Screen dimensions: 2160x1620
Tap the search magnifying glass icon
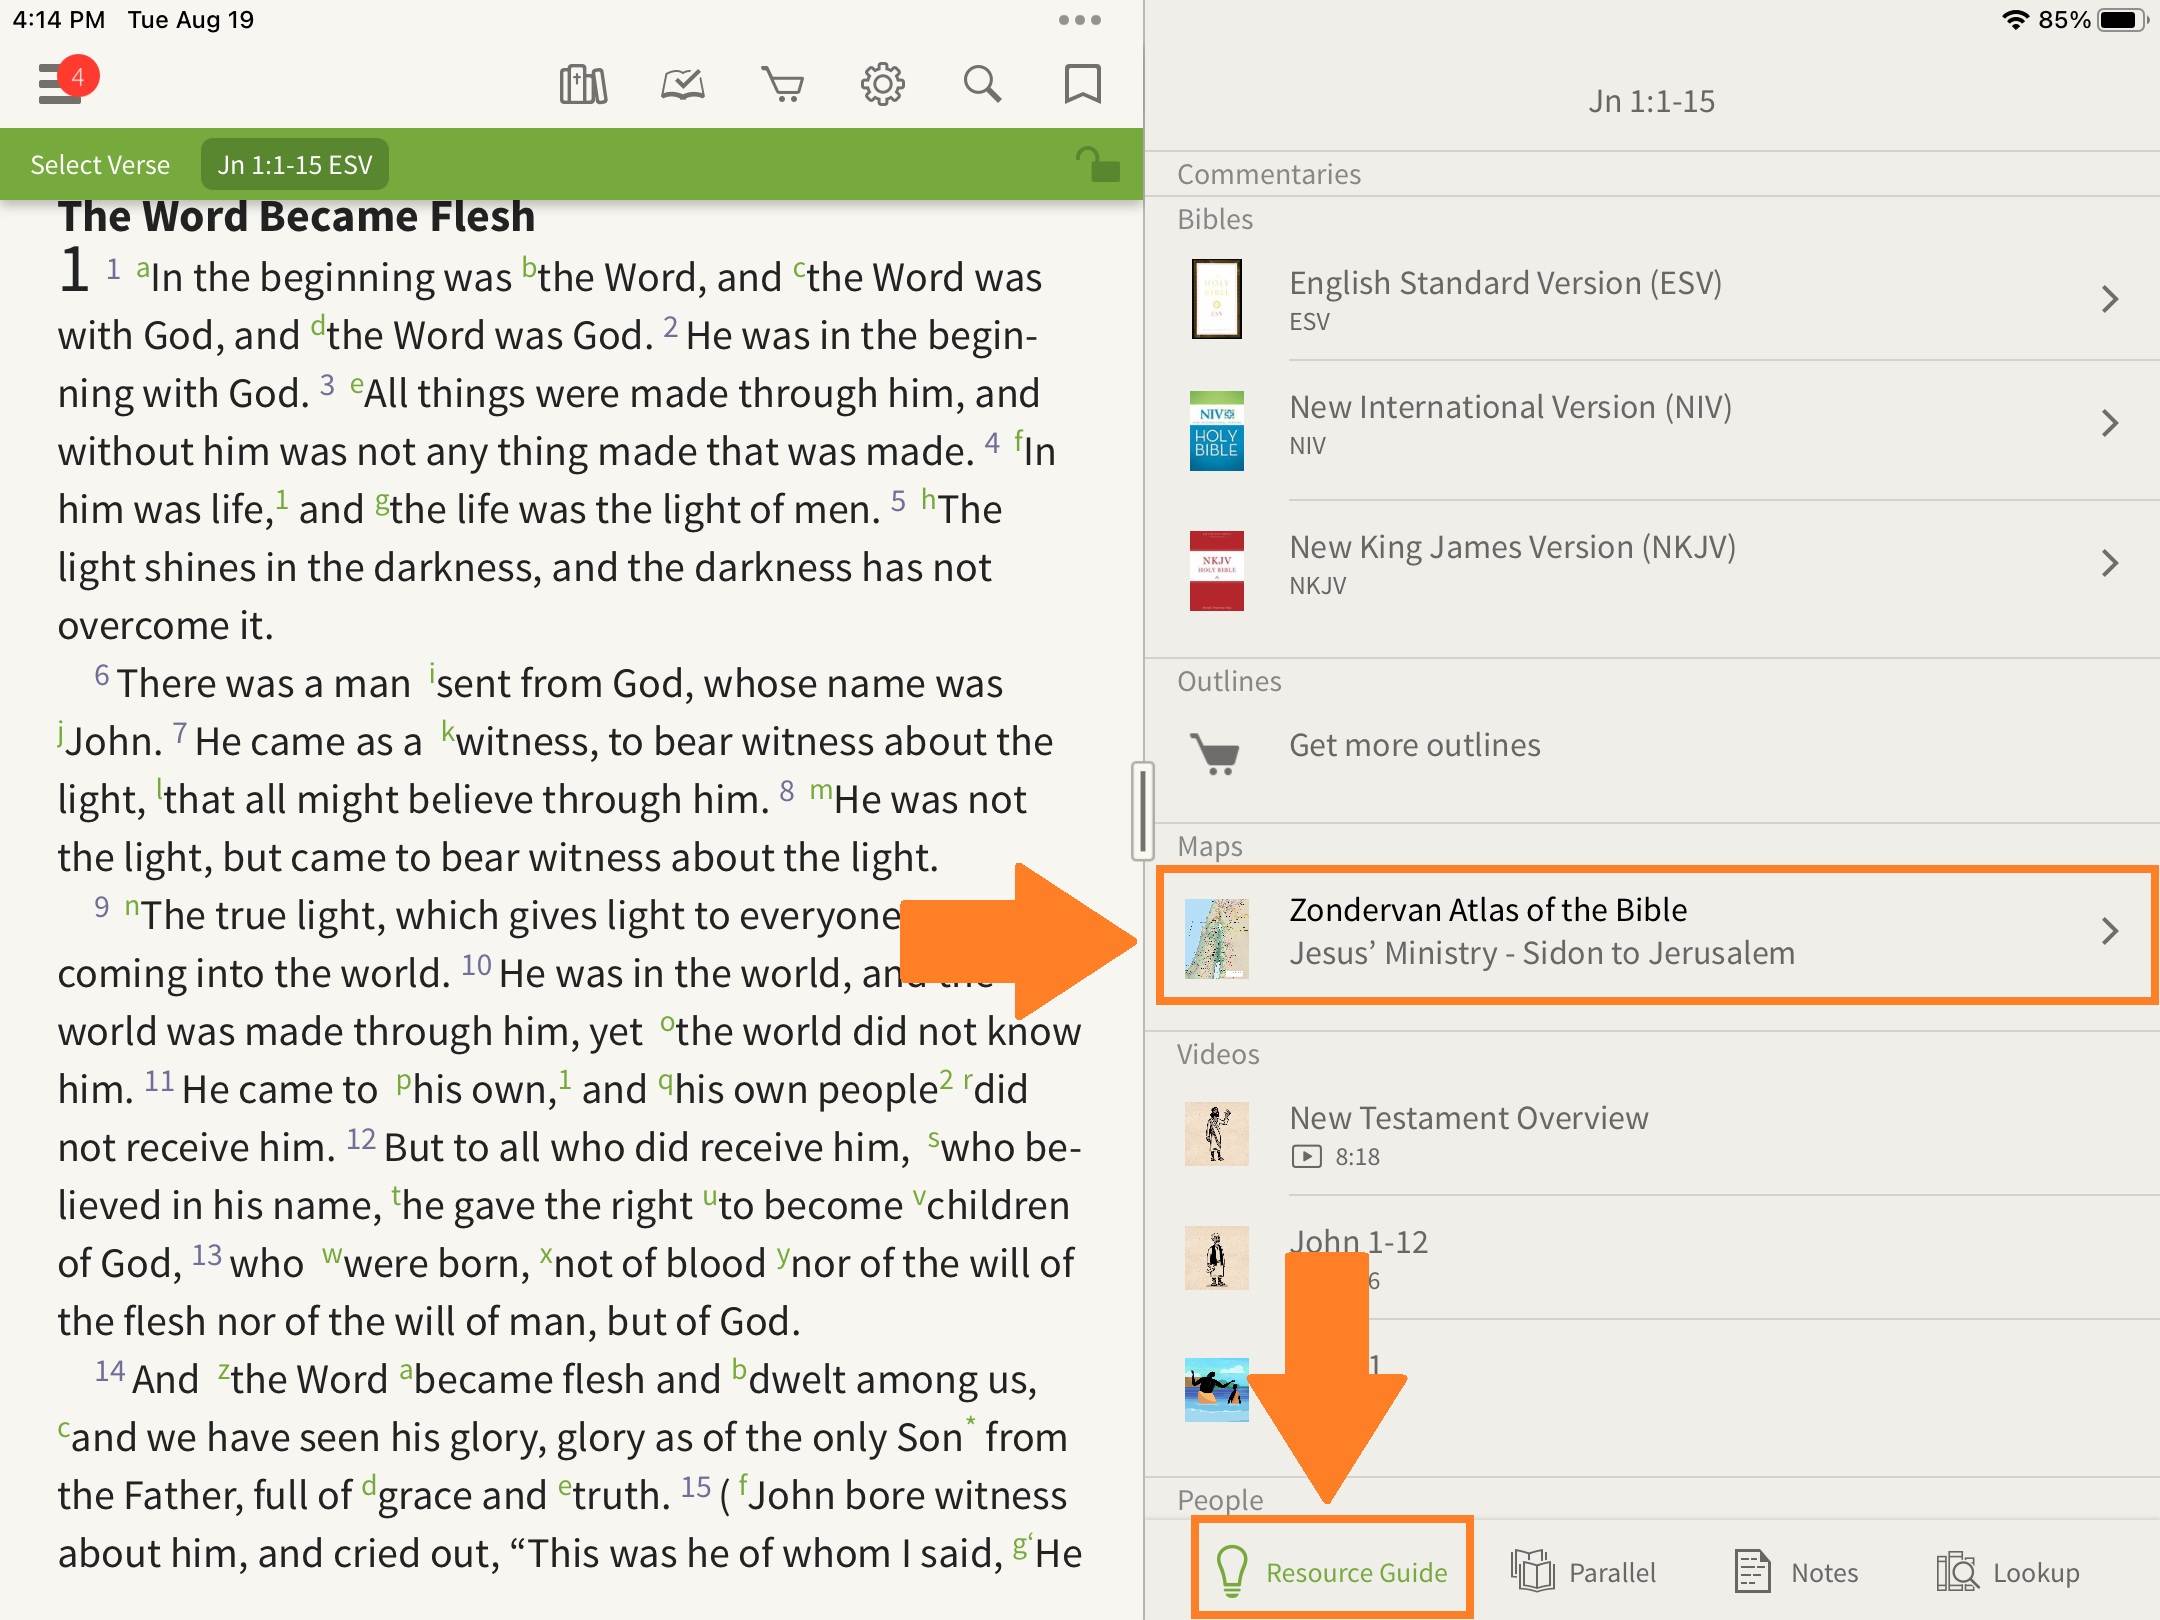[982, 85]
